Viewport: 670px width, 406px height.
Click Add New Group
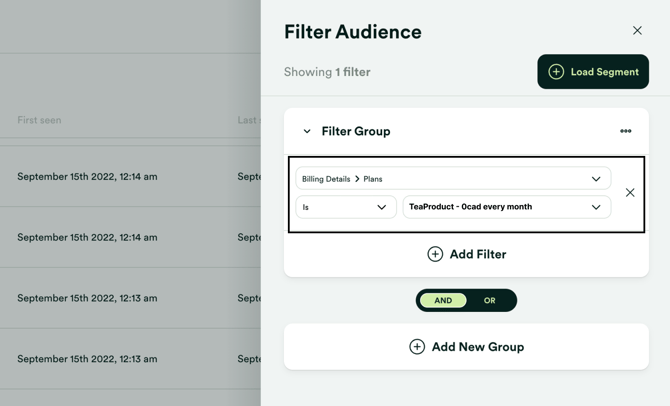466,347
